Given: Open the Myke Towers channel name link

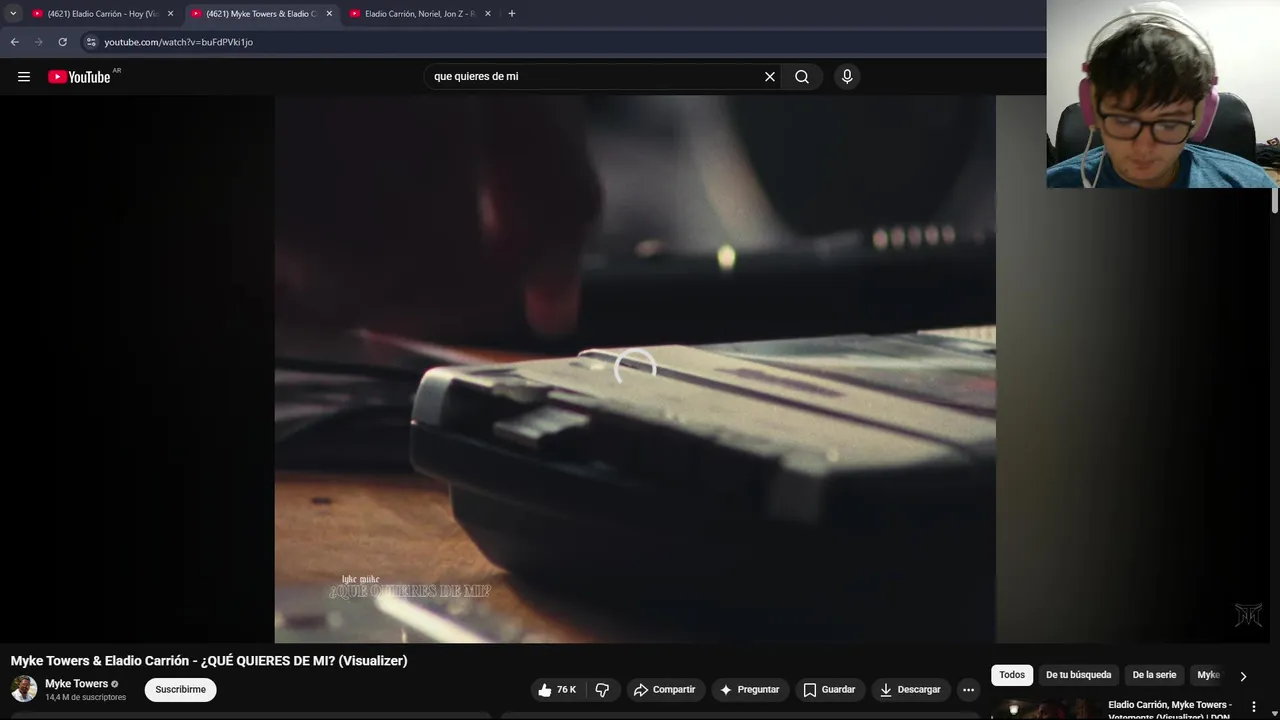Looking at the screenshot, I should point(76,684).
